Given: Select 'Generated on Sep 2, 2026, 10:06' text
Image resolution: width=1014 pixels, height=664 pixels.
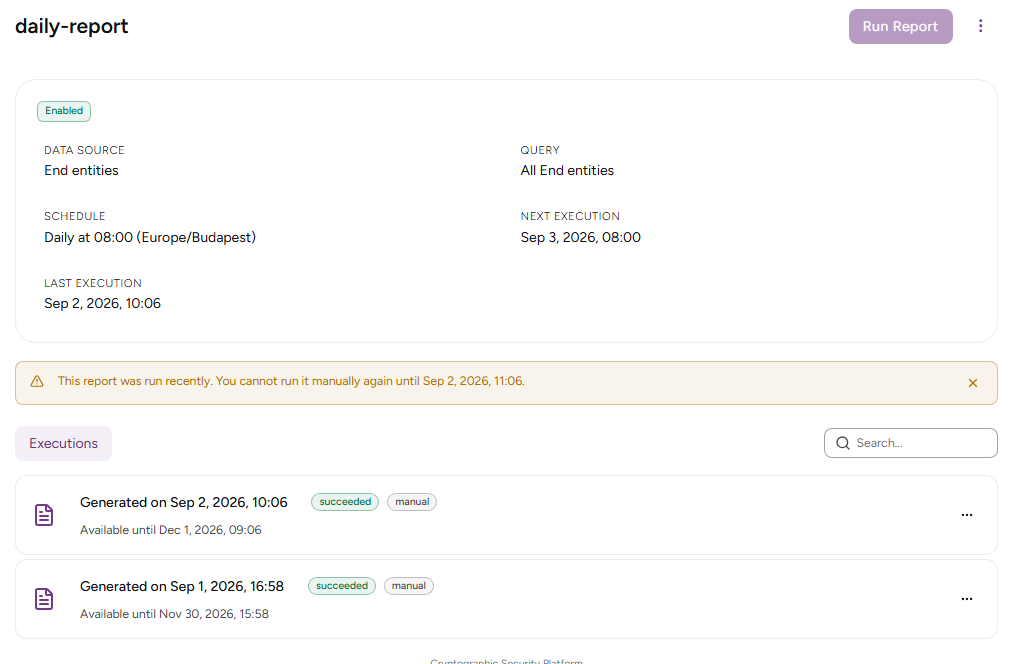Looking at the screenshot, I should click(x=184, y=502).
